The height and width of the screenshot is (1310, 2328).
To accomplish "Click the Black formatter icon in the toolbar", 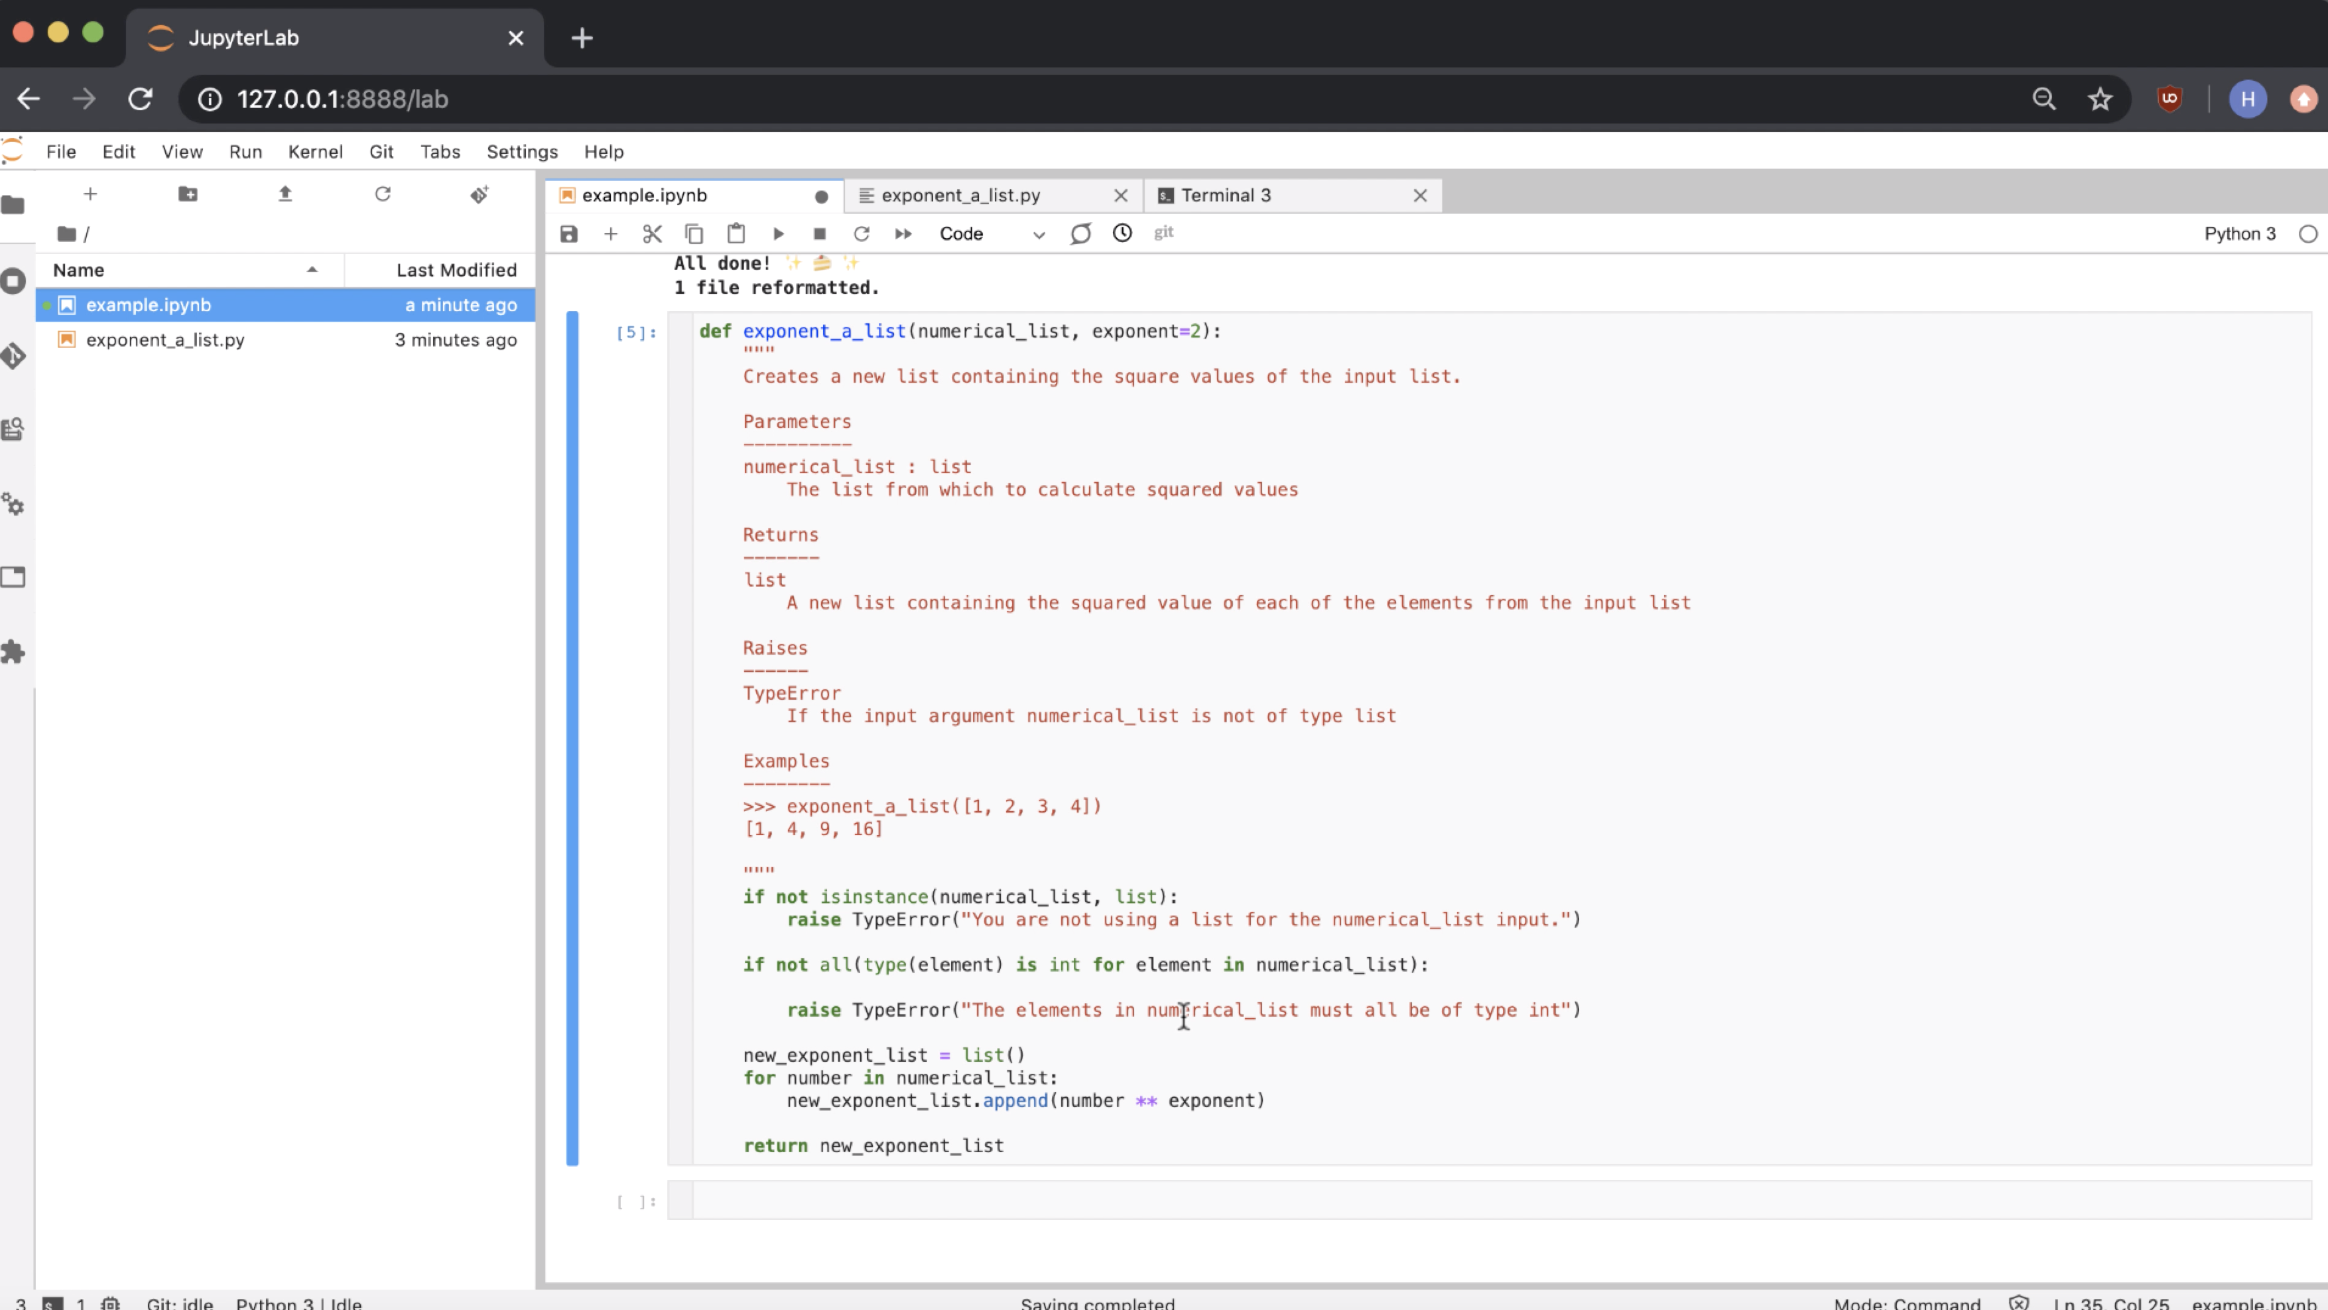I will tap(1080, 234).
